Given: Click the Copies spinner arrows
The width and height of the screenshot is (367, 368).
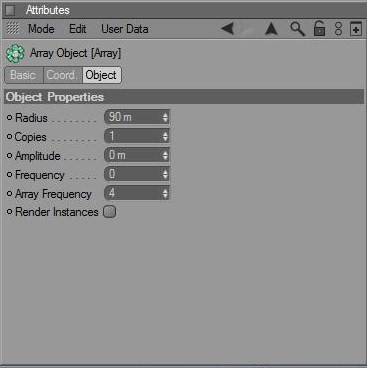Looking at the screenshot, I should pos(165,136).
